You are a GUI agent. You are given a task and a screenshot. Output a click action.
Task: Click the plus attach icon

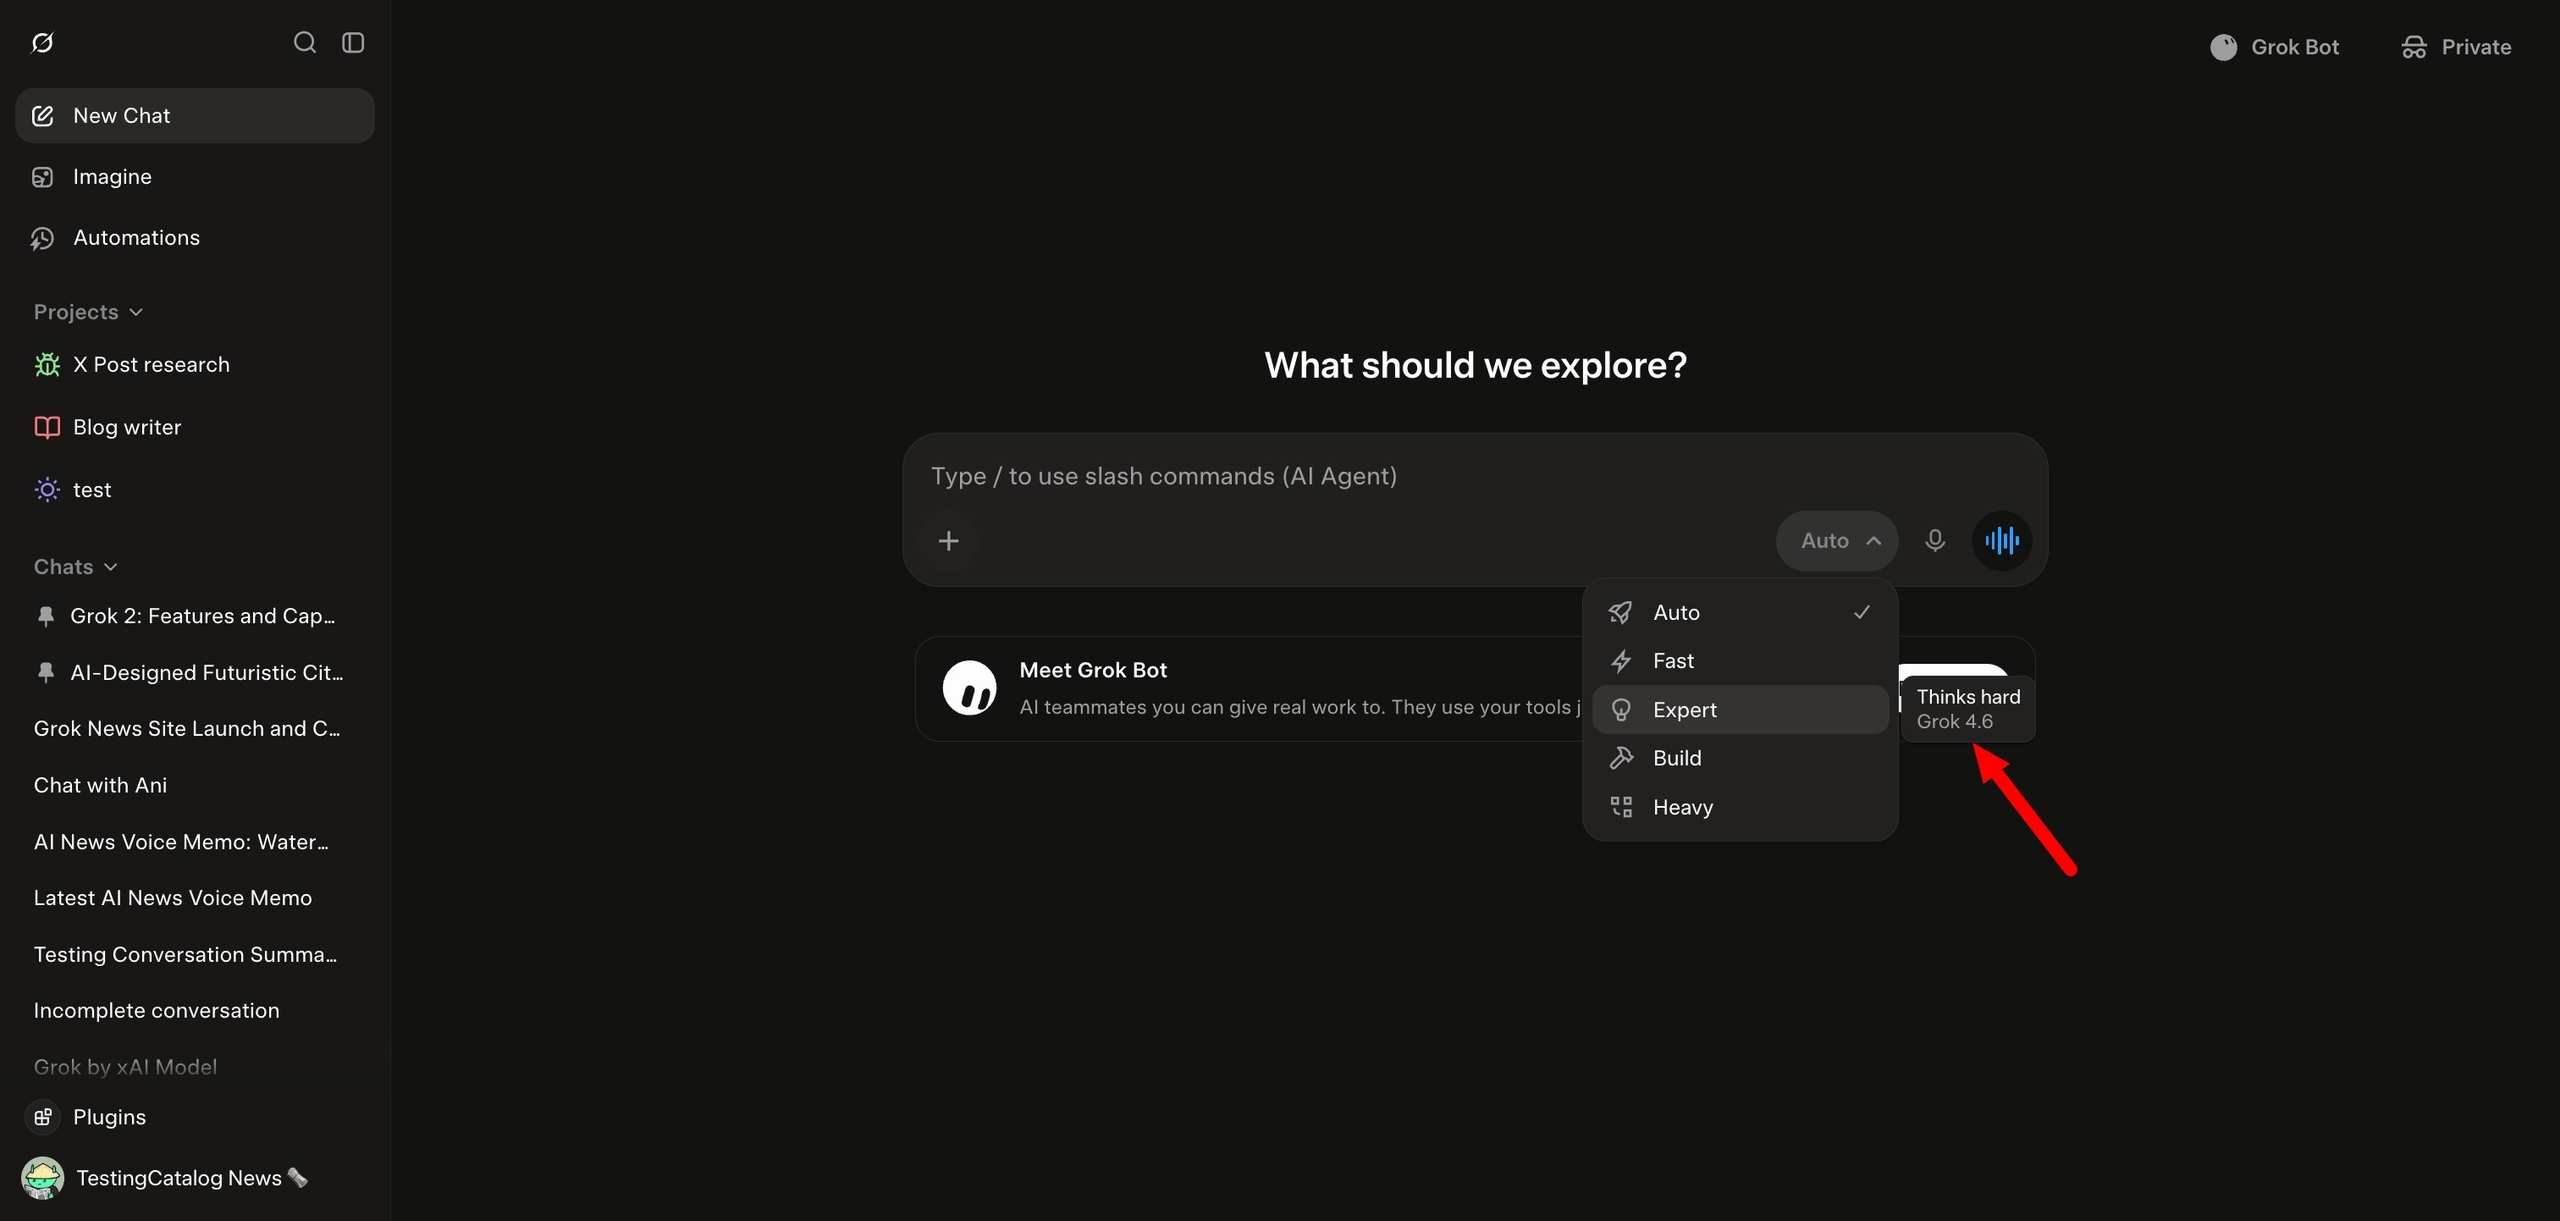(949, 541)
